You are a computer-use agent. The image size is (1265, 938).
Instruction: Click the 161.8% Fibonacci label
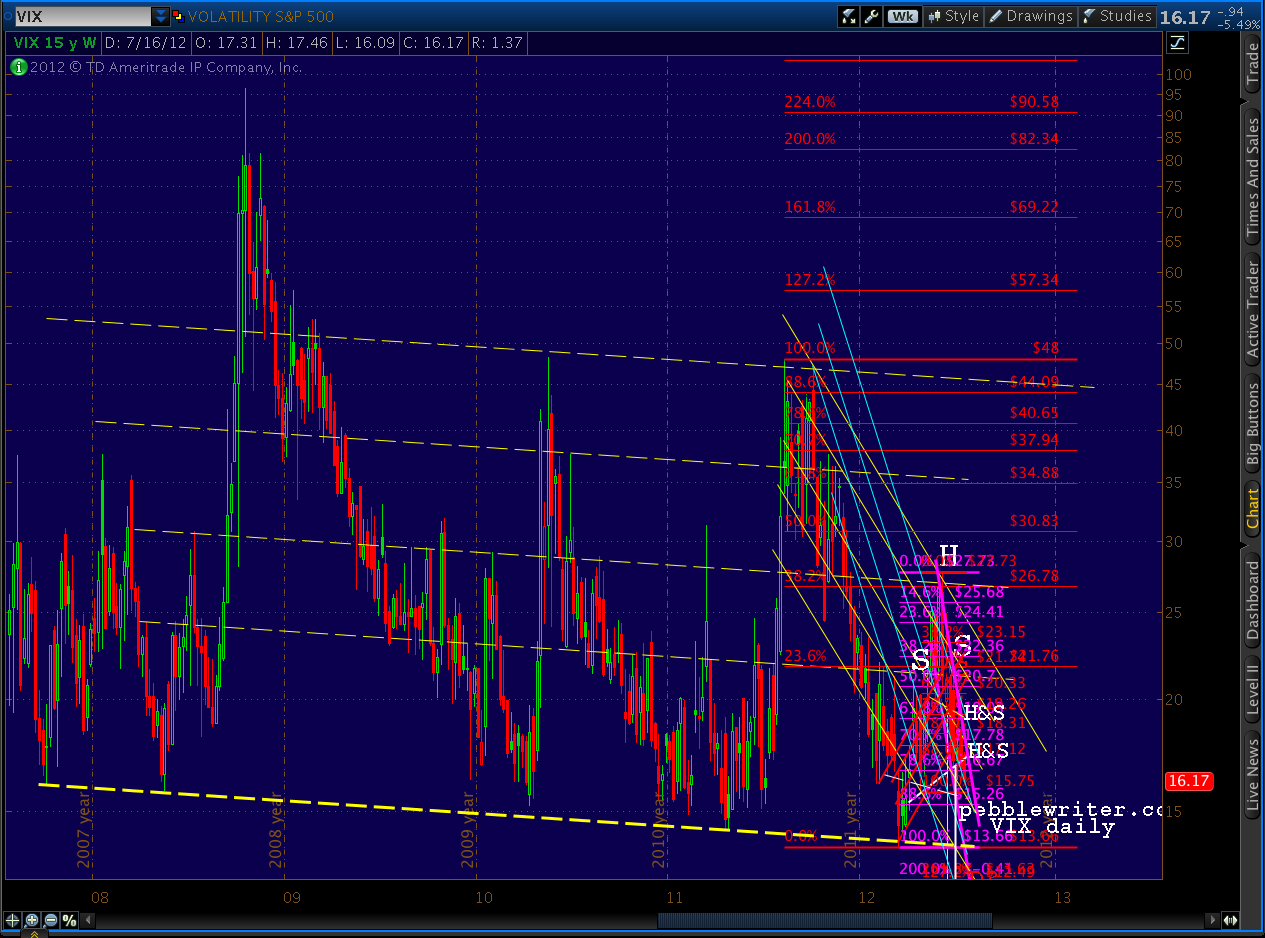(x=810, y=207)
